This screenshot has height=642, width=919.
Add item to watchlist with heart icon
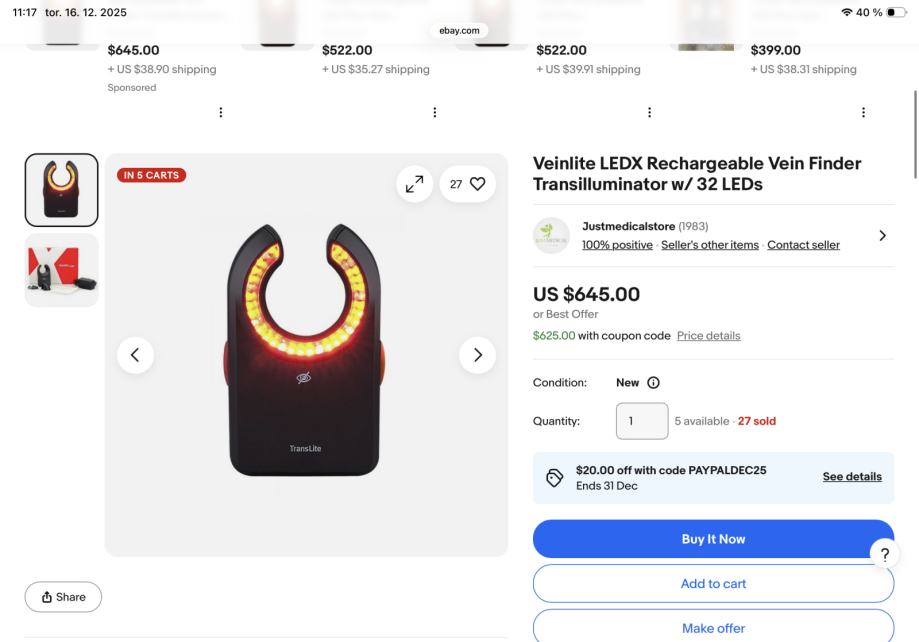tap(467, 184)
